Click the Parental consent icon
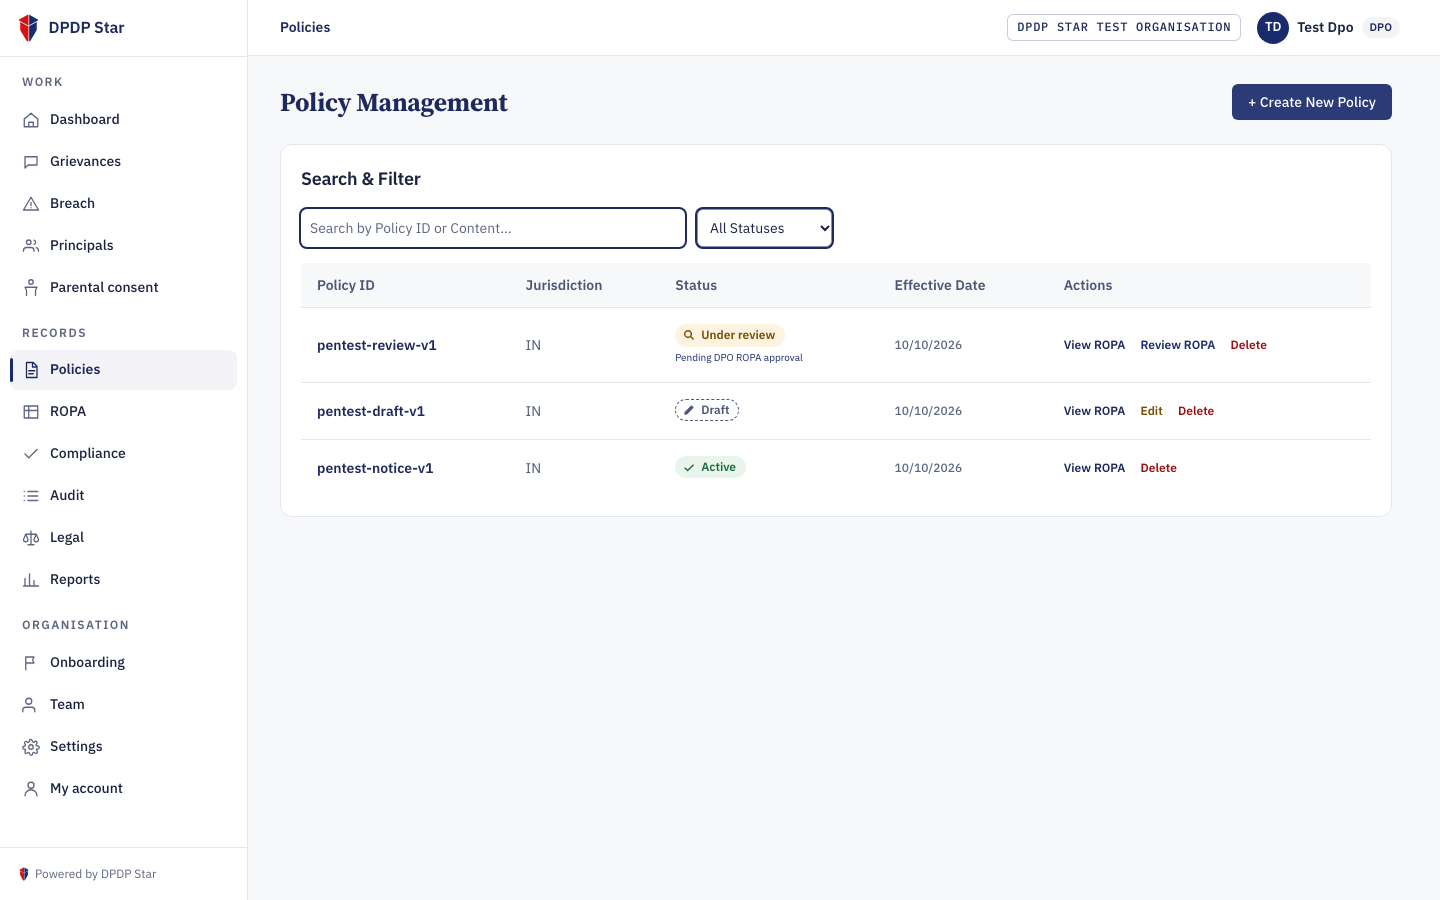Image resolution: width=1440 pixels, height=900 pixels. (x=31, y=288)
